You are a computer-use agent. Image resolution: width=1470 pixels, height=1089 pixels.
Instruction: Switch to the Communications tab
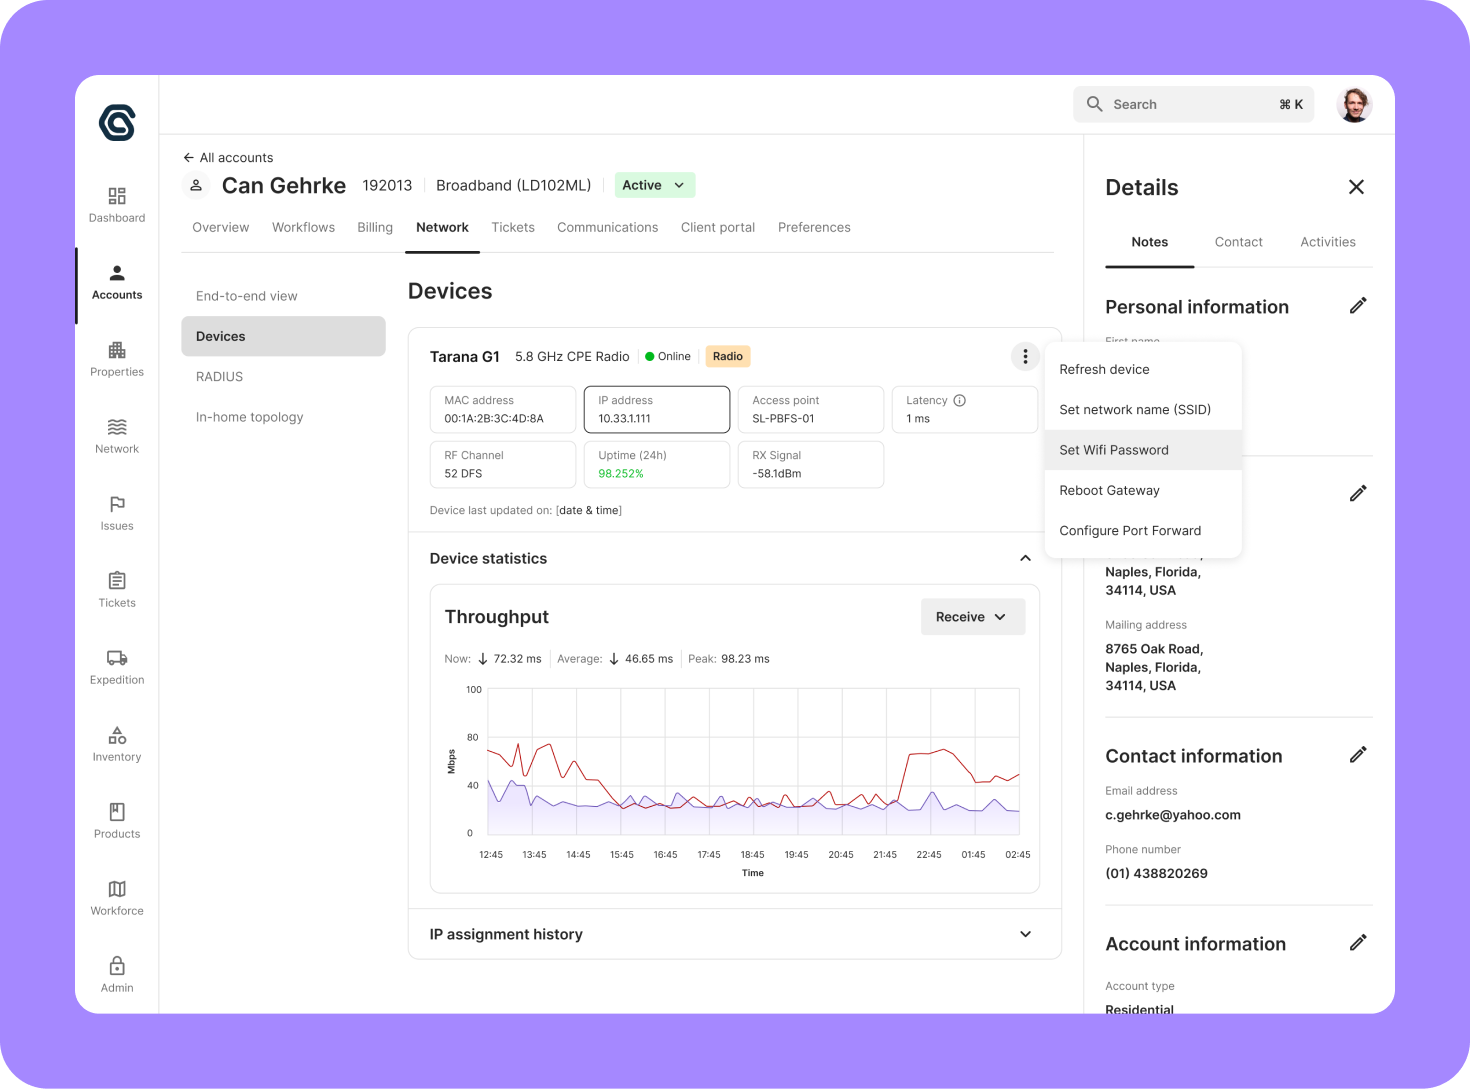pyautogui.click(x=608, y=228)
